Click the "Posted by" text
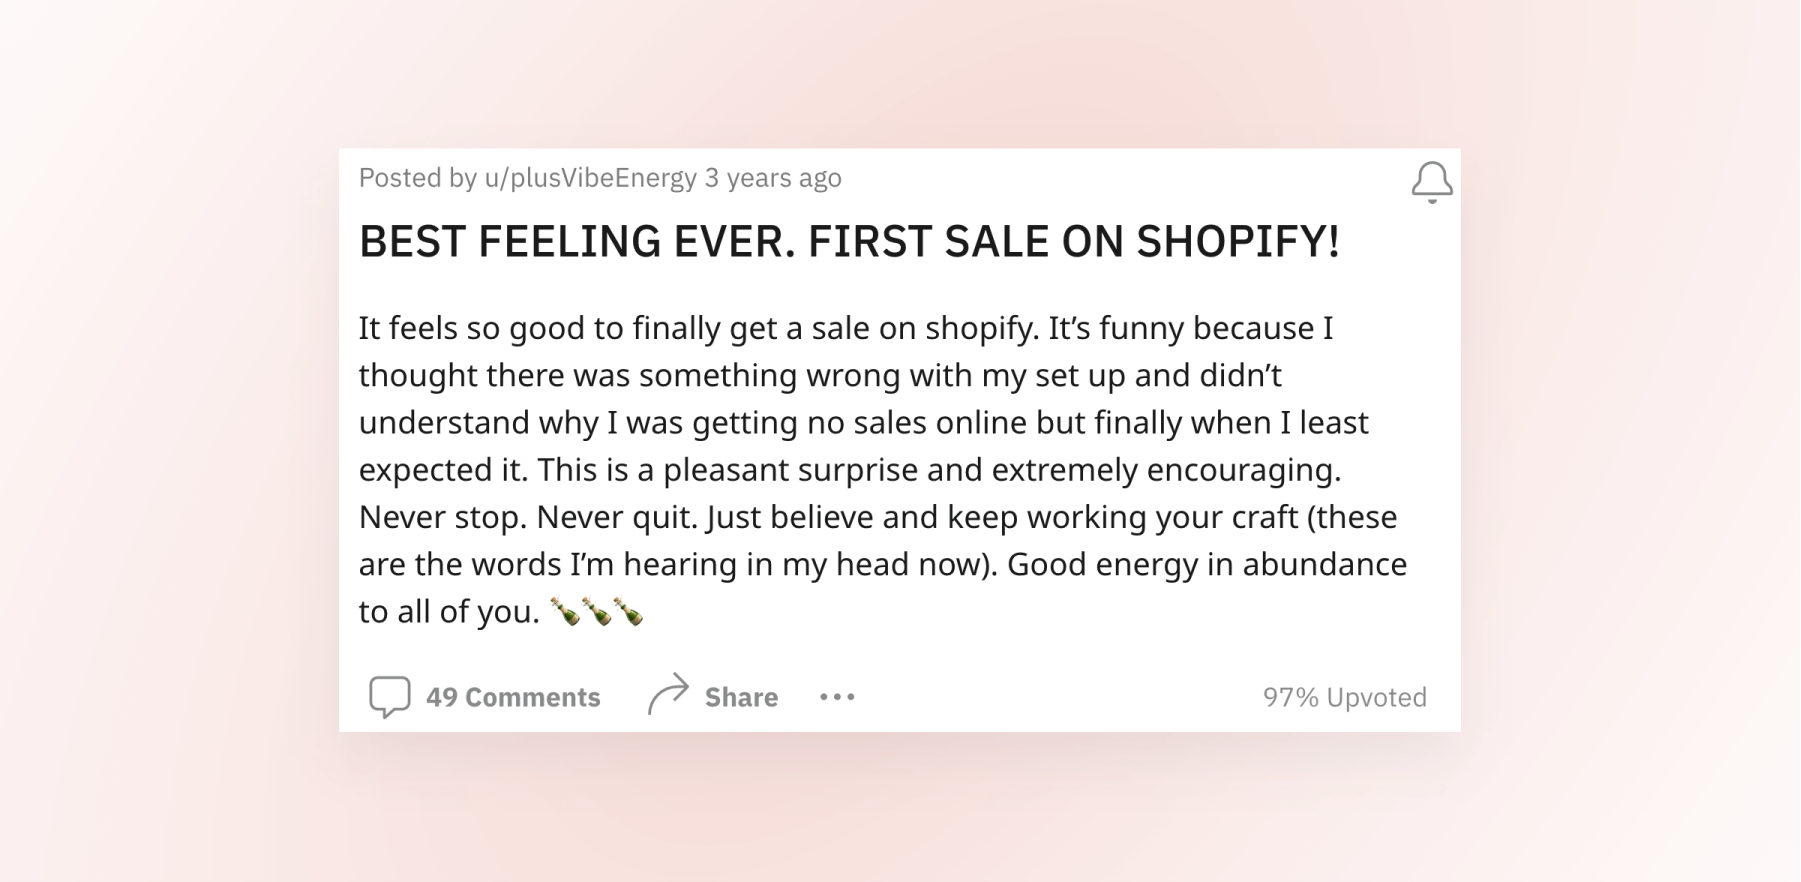 point(418,178)
